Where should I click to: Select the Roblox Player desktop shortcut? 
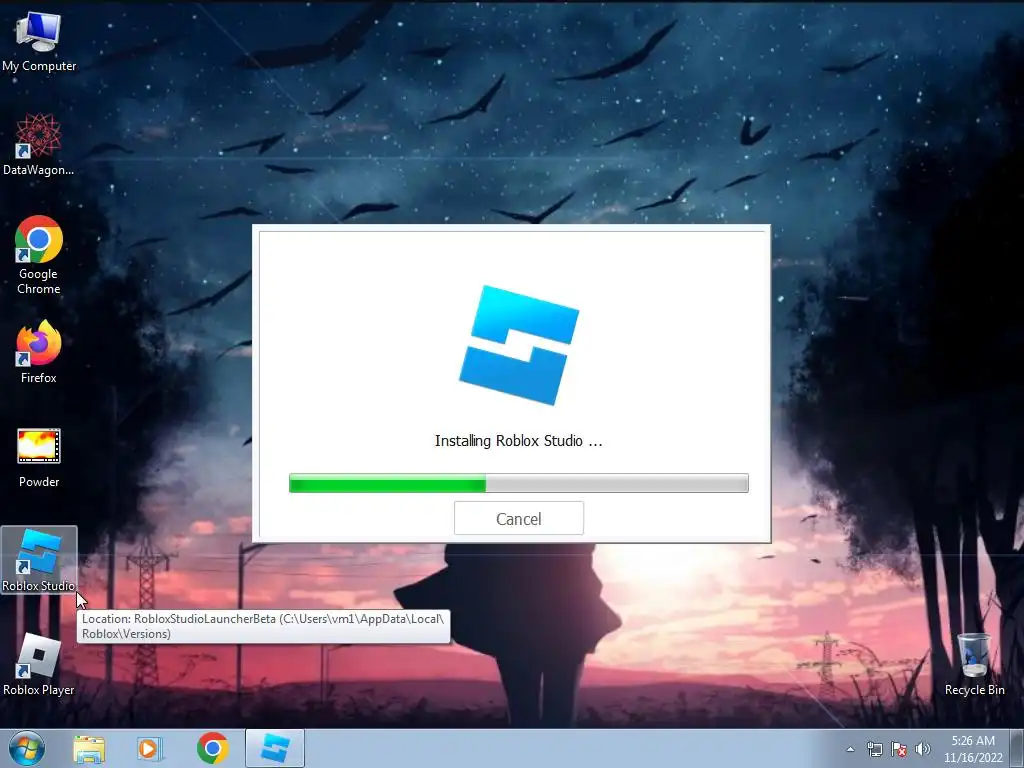(x=39, y=664)
